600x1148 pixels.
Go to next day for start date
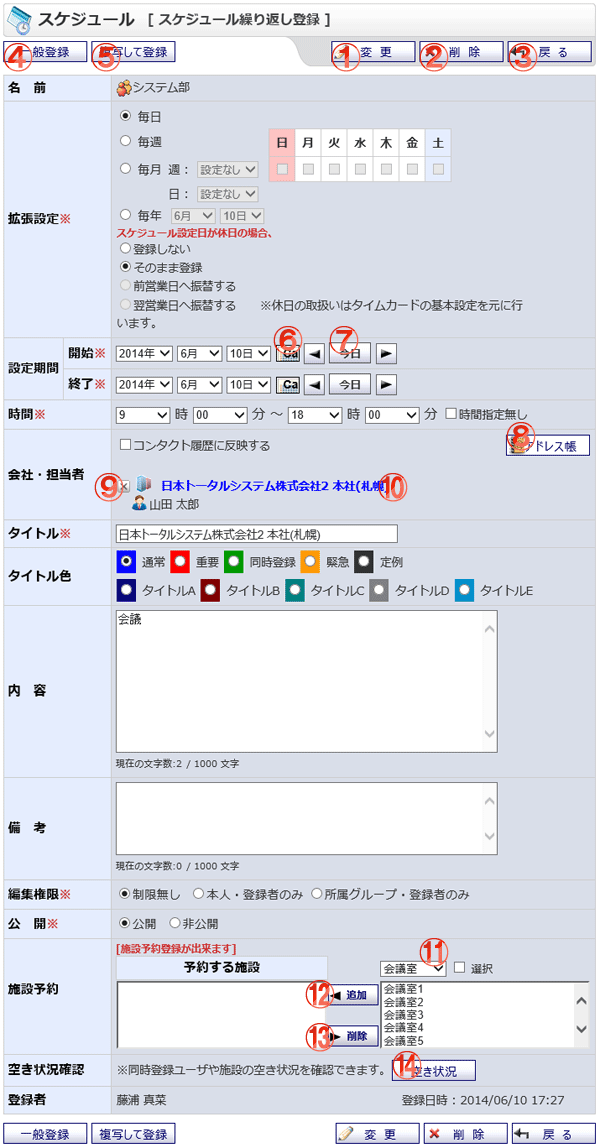(x=386, y=353)
